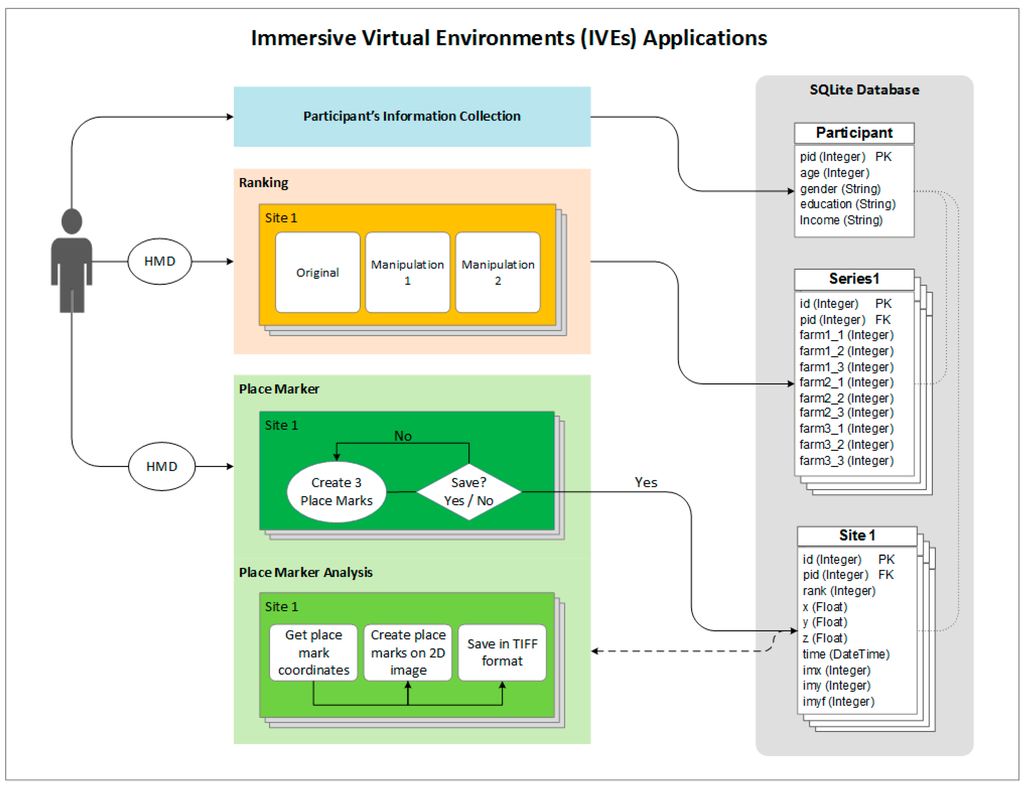The height and width of the screenshot is (785, 1024).
Task: Select the farm2_1 (Integer) row in Series1
Action: 846,382
